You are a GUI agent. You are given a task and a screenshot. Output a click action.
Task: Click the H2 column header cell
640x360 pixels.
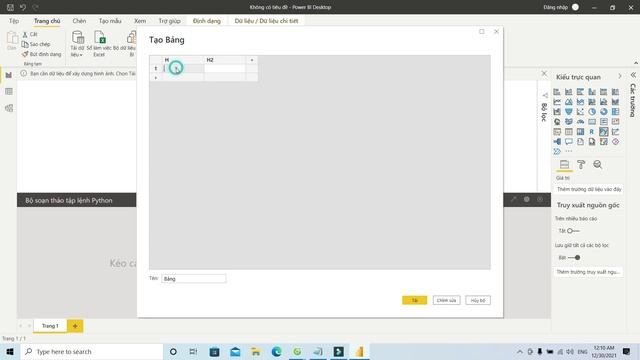click(x=225, y=60)
